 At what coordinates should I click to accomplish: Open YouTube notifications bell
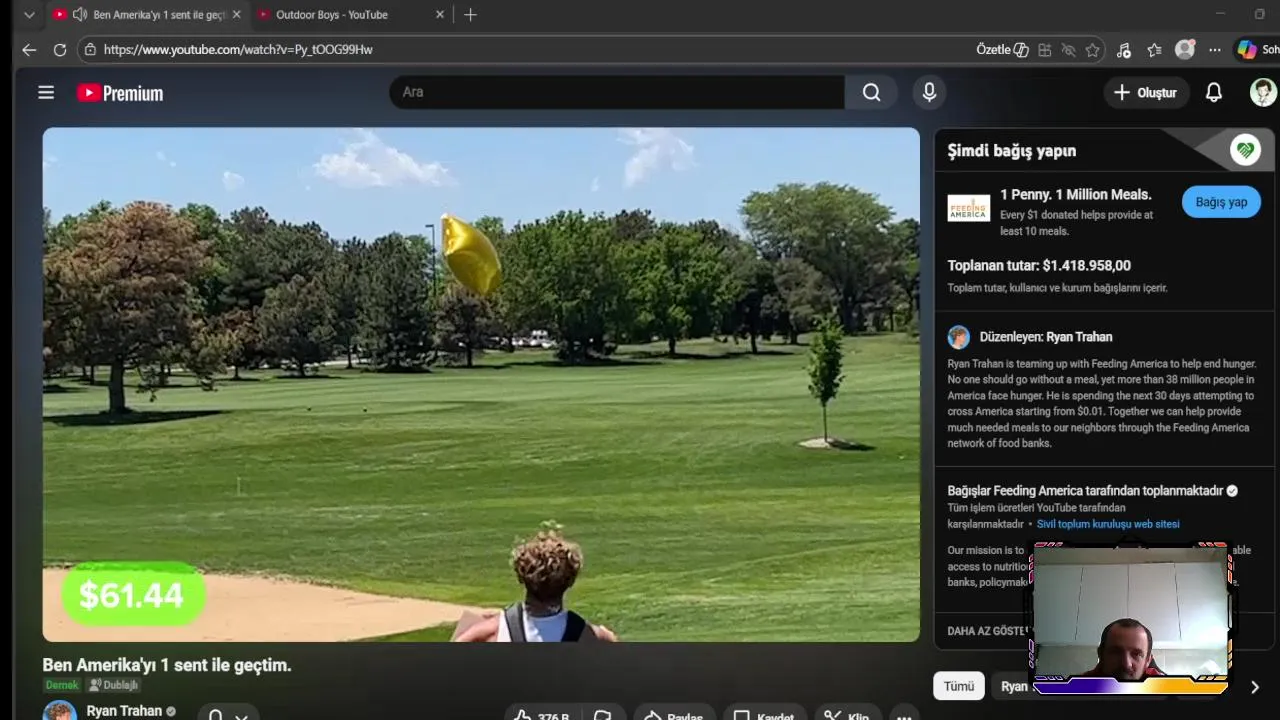coord(1213,93)
